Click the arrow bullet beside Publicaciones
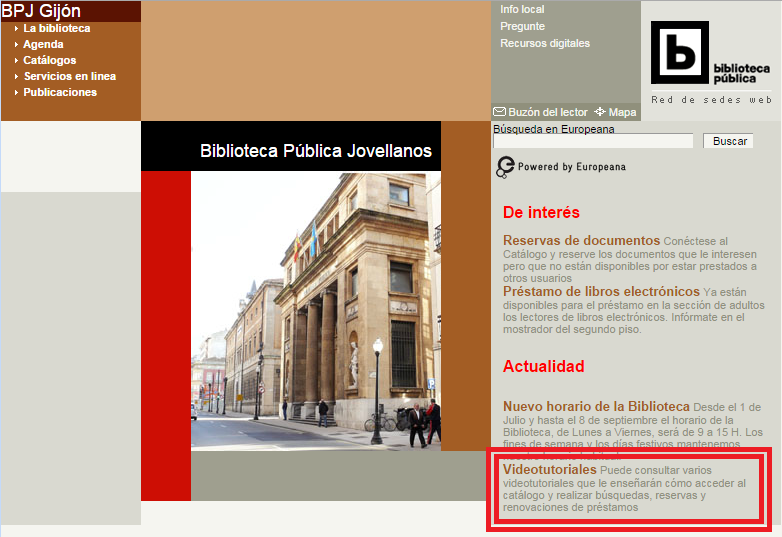Screen dimensions: 782x537 [x=17, y=93]
